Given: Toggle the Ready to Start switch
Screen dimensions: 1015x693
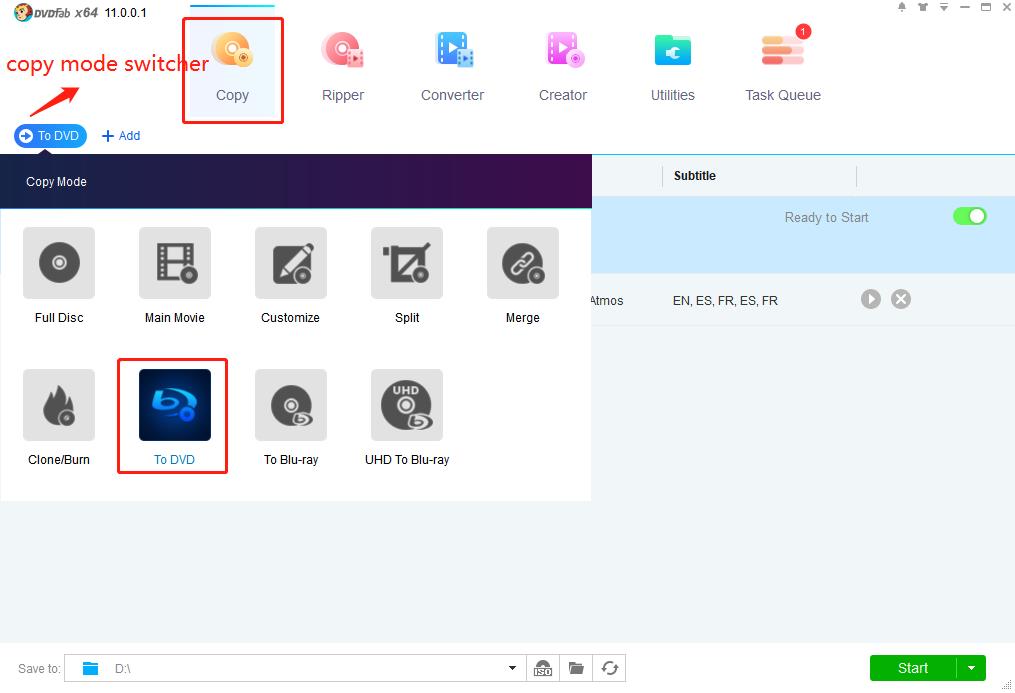Looking at the screenshot, I should [x=969, y=215].
